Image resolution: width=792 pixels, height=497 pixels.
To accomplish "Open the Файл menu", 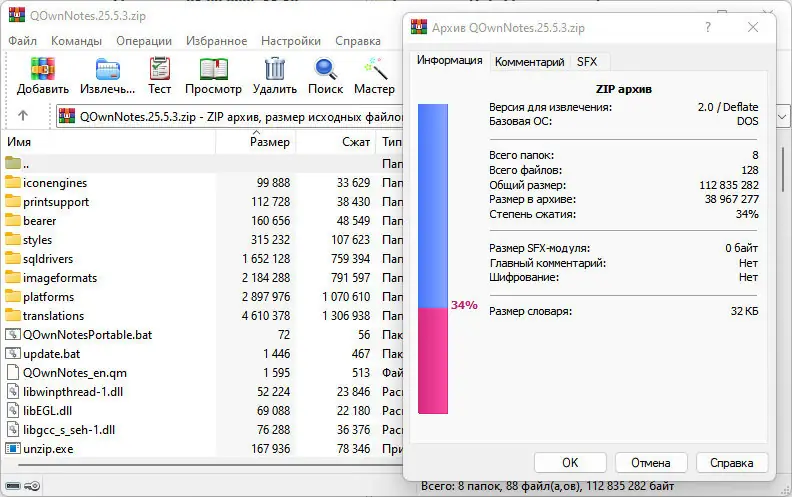I will pos(22,41).
